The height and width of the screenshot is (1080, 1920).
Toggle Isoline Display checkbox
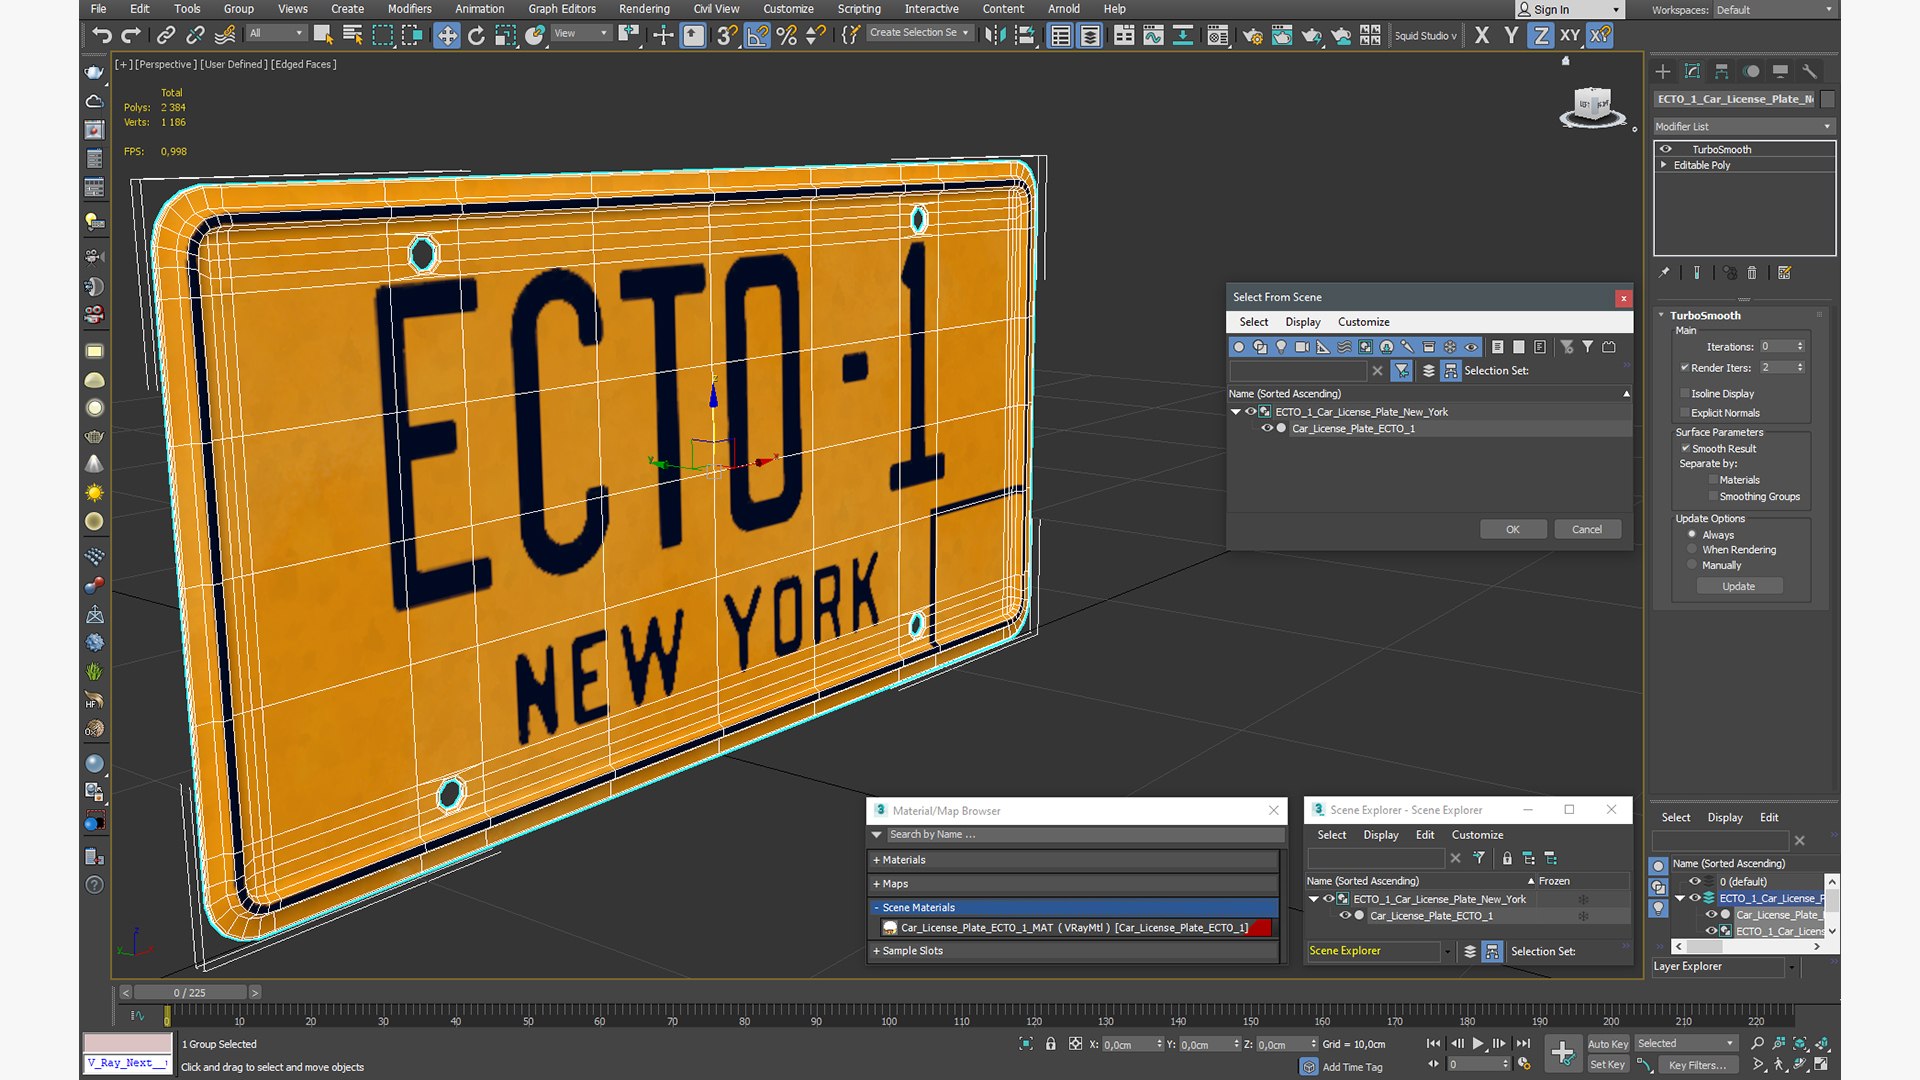(x=1685, y=394)
